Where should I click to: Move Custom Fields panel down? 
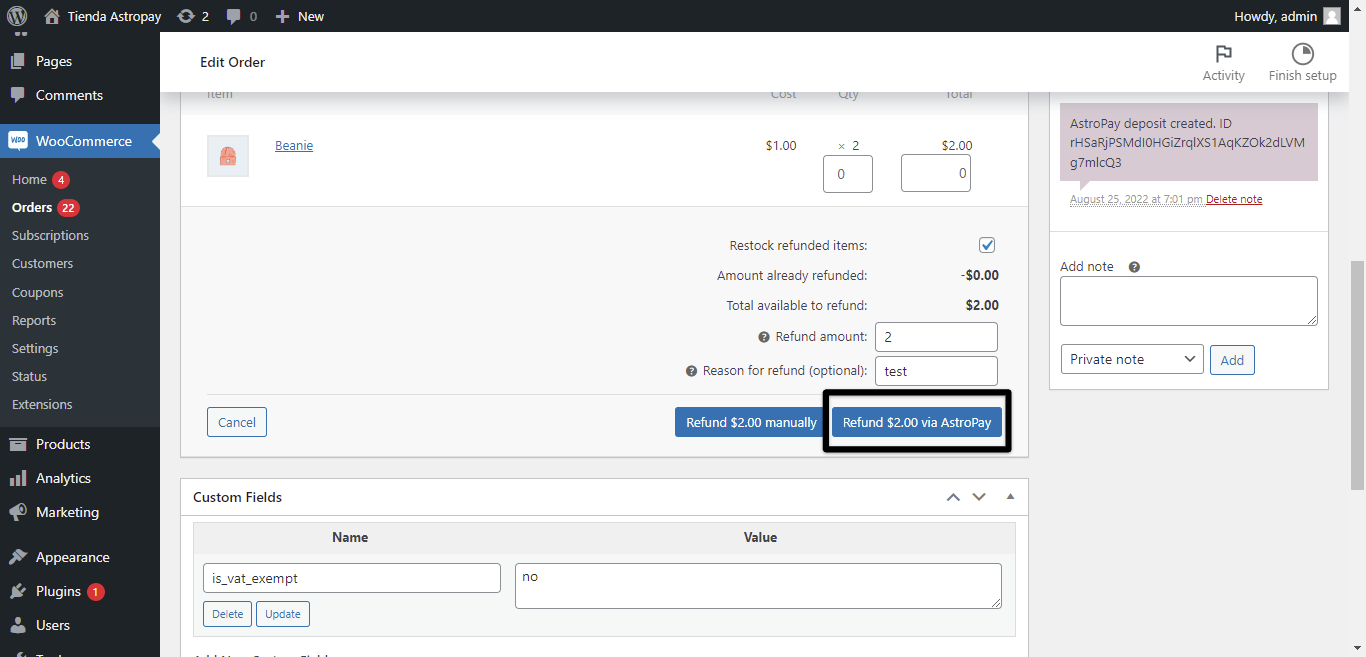[979, 497]
